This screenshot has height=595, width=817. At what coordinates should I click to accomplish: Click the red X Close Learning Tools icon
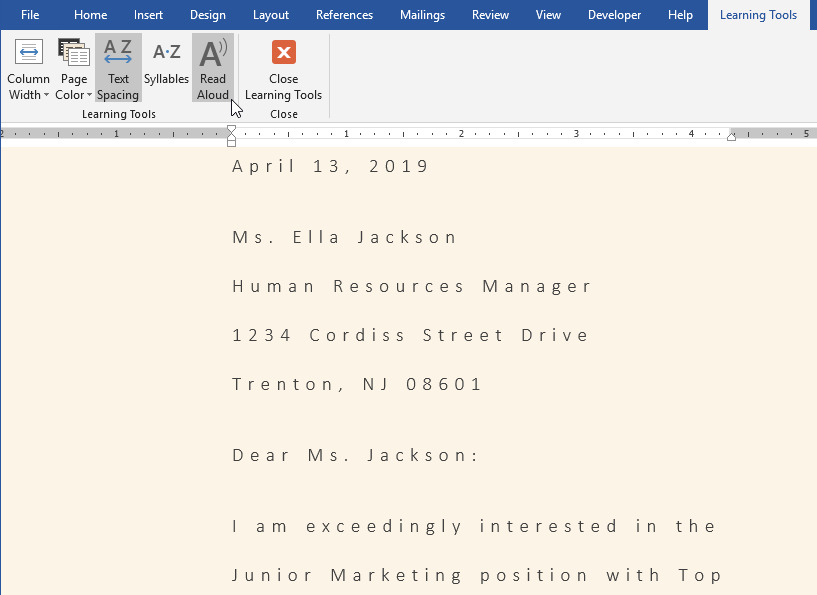point(283,52)
